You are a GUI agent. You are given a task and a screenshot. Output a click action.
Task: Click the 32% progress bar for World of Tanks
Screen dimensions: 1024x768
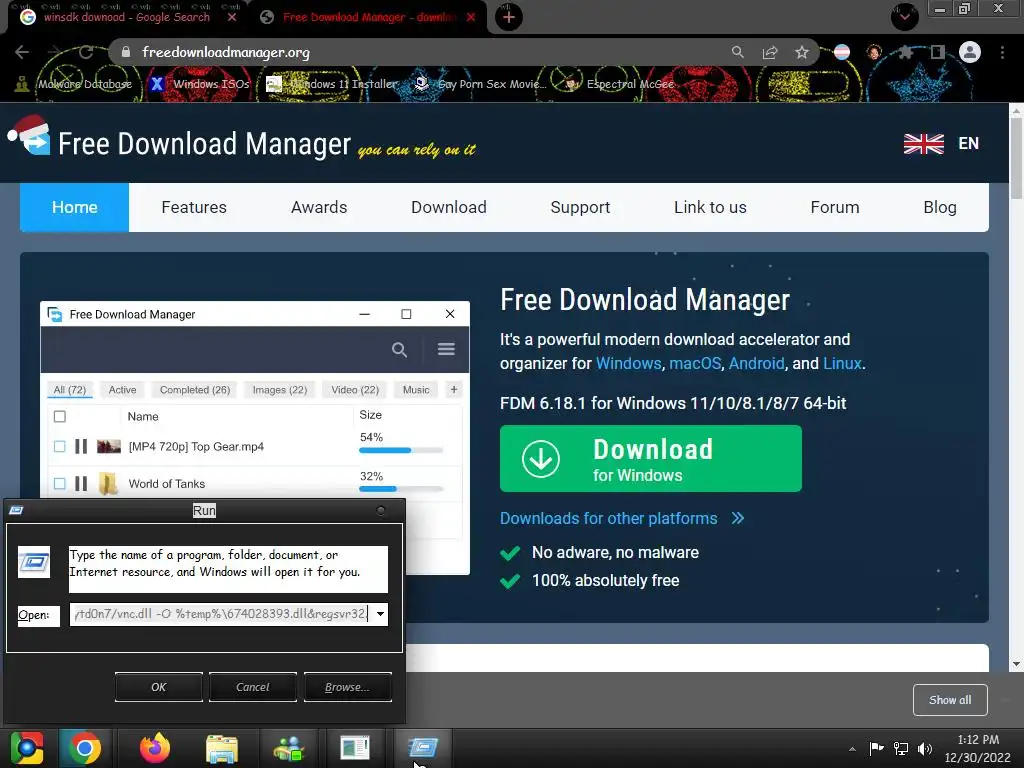[x=400, y=488]
